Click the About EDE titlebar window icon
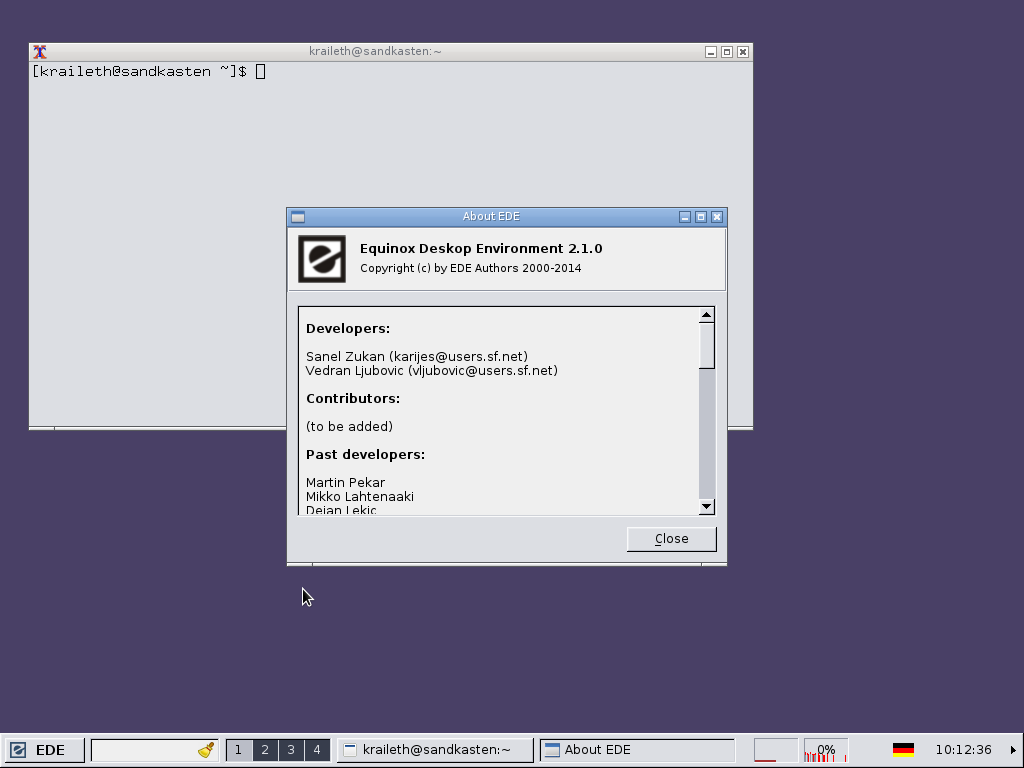Image resolution: width=1024 pixels, height=768 pixels. [297, 216]
